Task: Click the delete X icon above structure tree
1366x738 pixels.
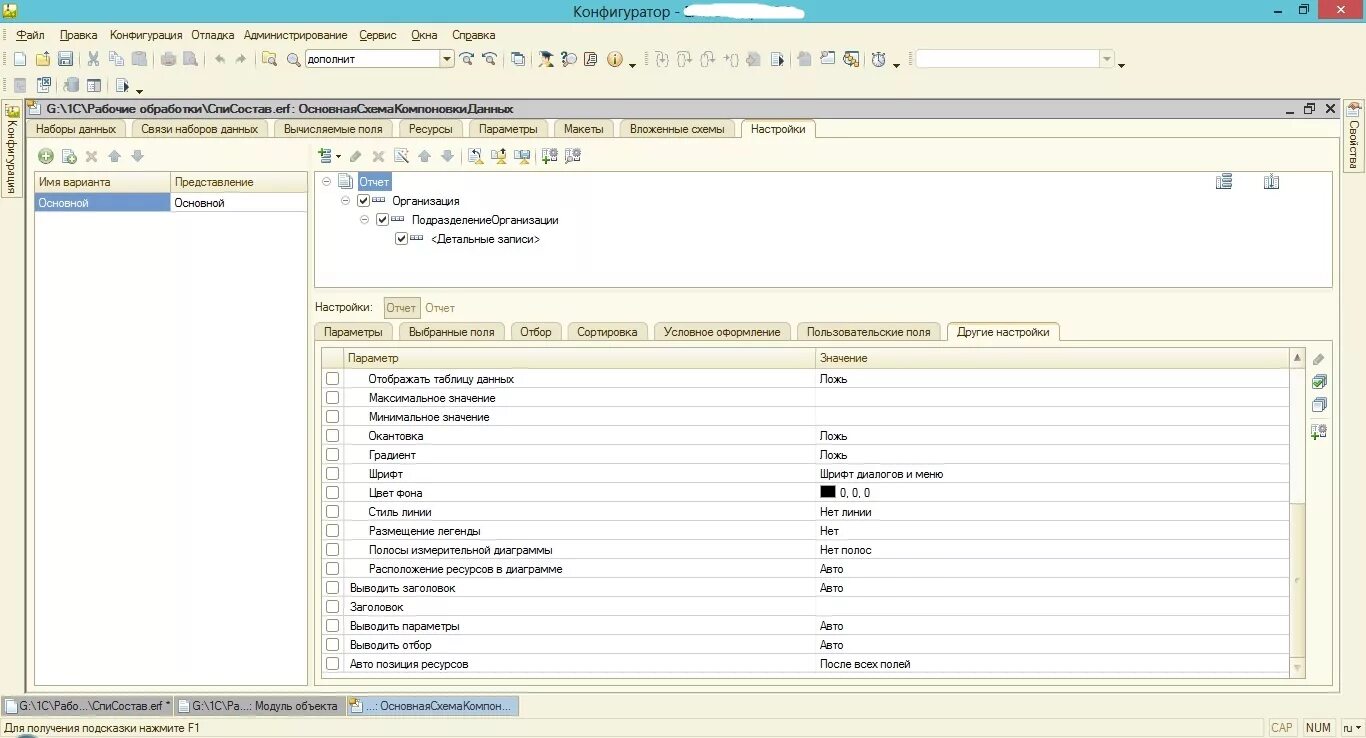Action: coord(378,156)
